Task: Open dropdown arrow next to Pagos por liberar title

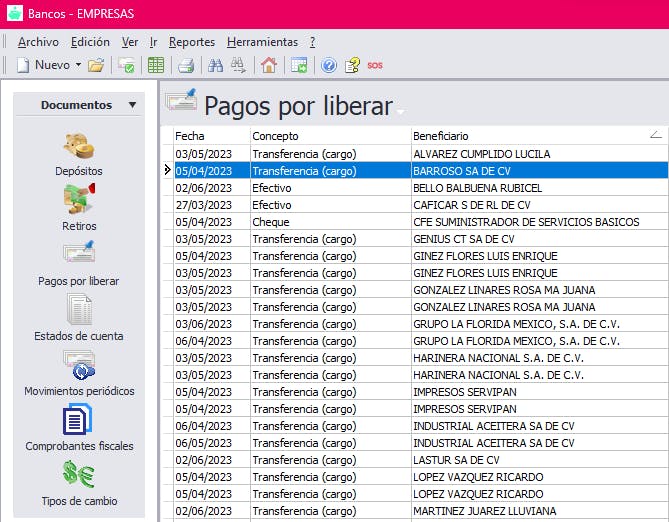Action: pyautogui.click(x=400, y=112)
